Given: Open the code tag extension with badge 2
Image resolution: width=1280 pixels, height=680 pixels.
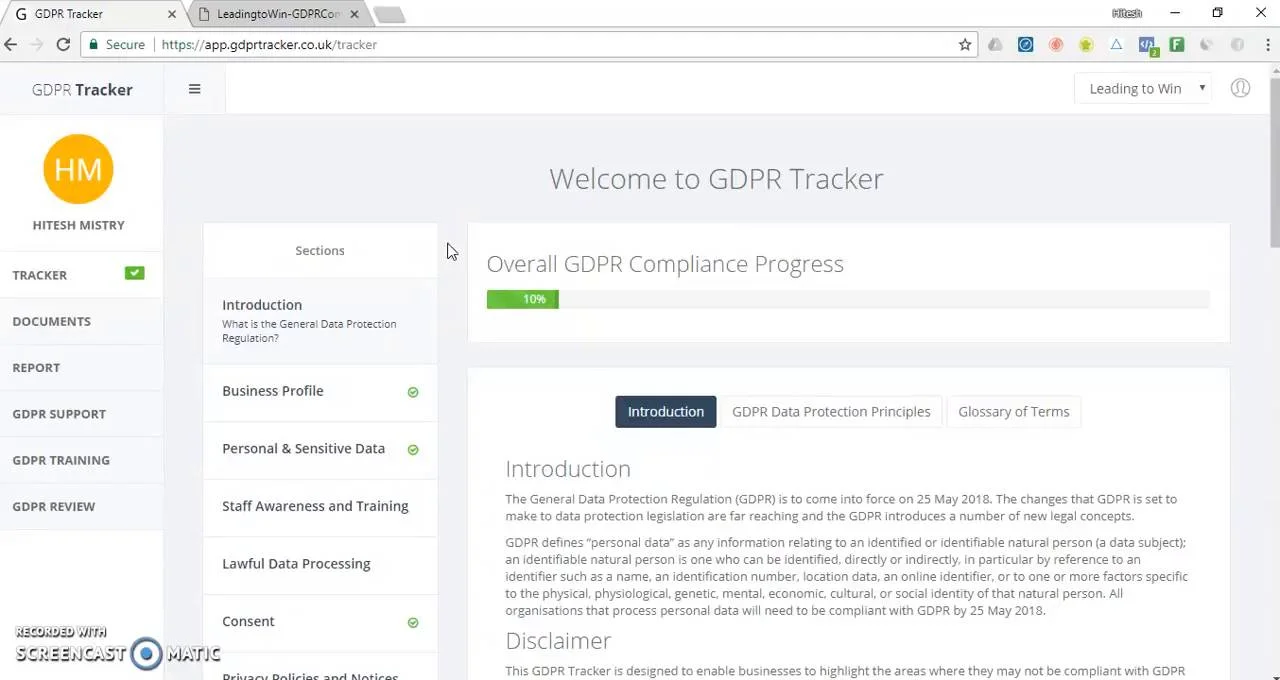Looking at the screenshot, I should click(x=1147, y=45).
